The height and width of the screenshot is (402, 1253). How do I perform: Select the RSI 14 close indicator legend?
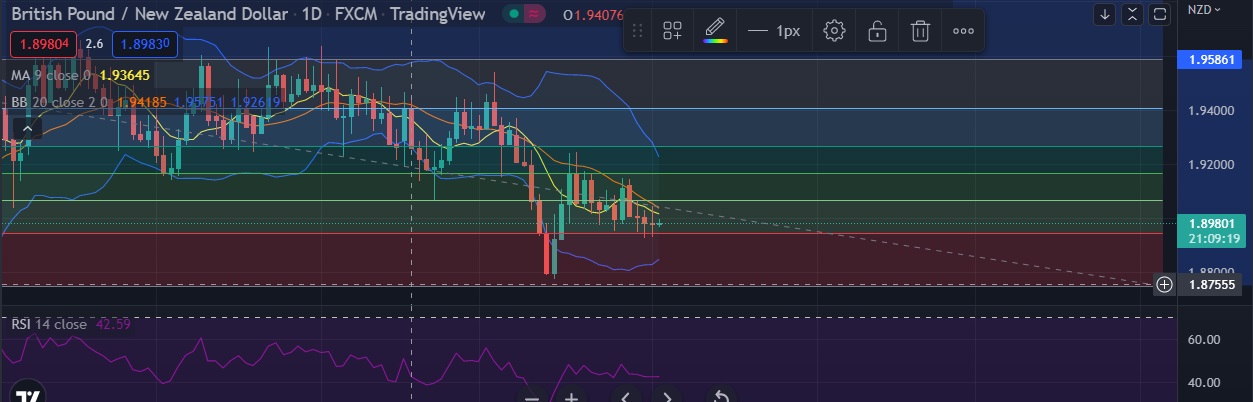[x=49, y=324]
